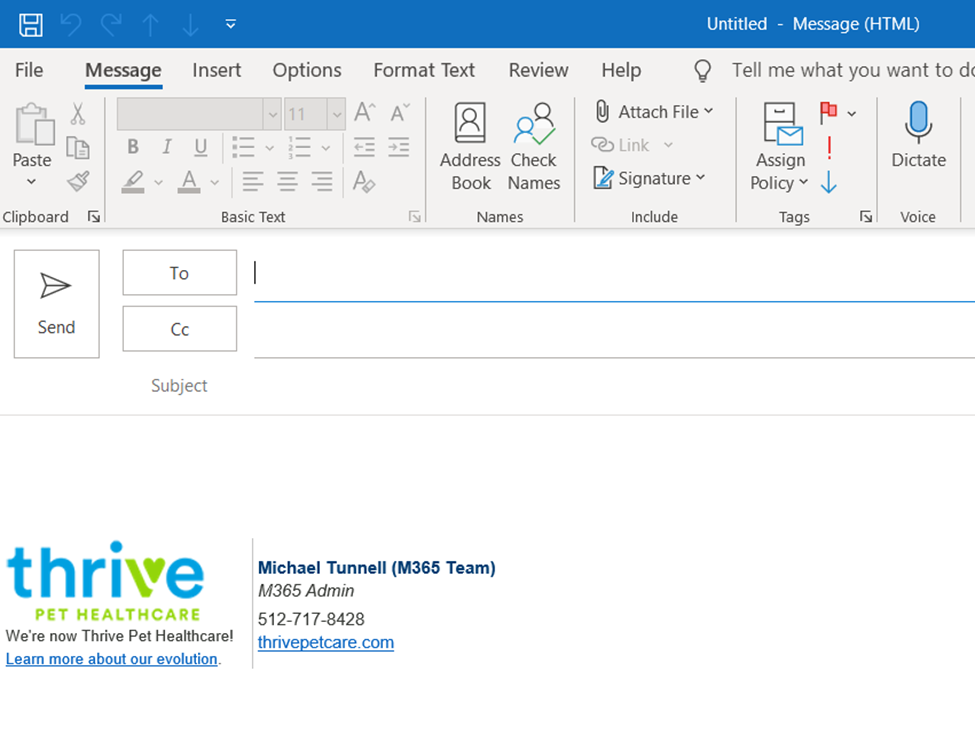Click the Cut scissors icon

click(x=78, y=114)
